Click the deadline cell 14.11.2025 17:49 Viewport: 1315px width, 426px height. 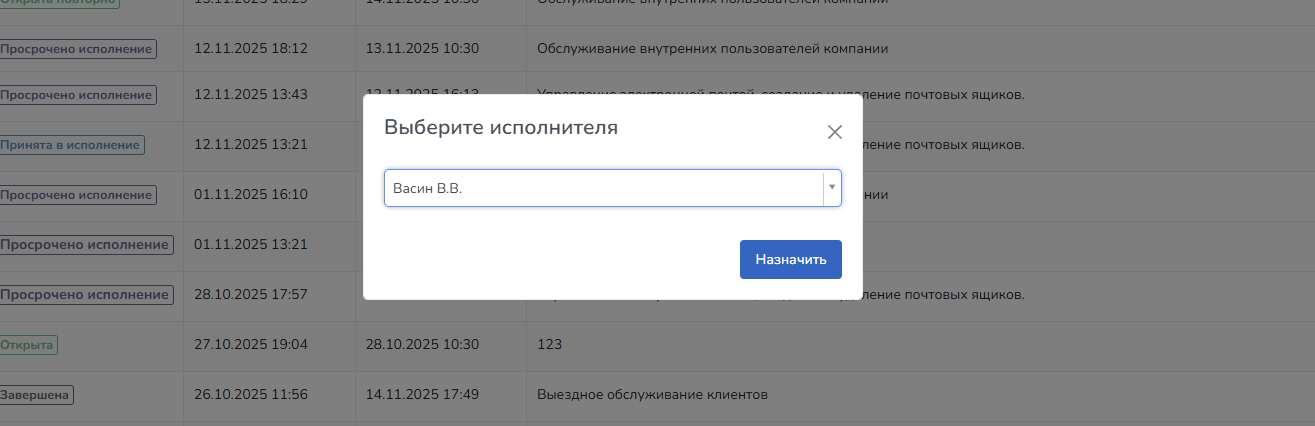pyautogui.click(x=423, y=395)
